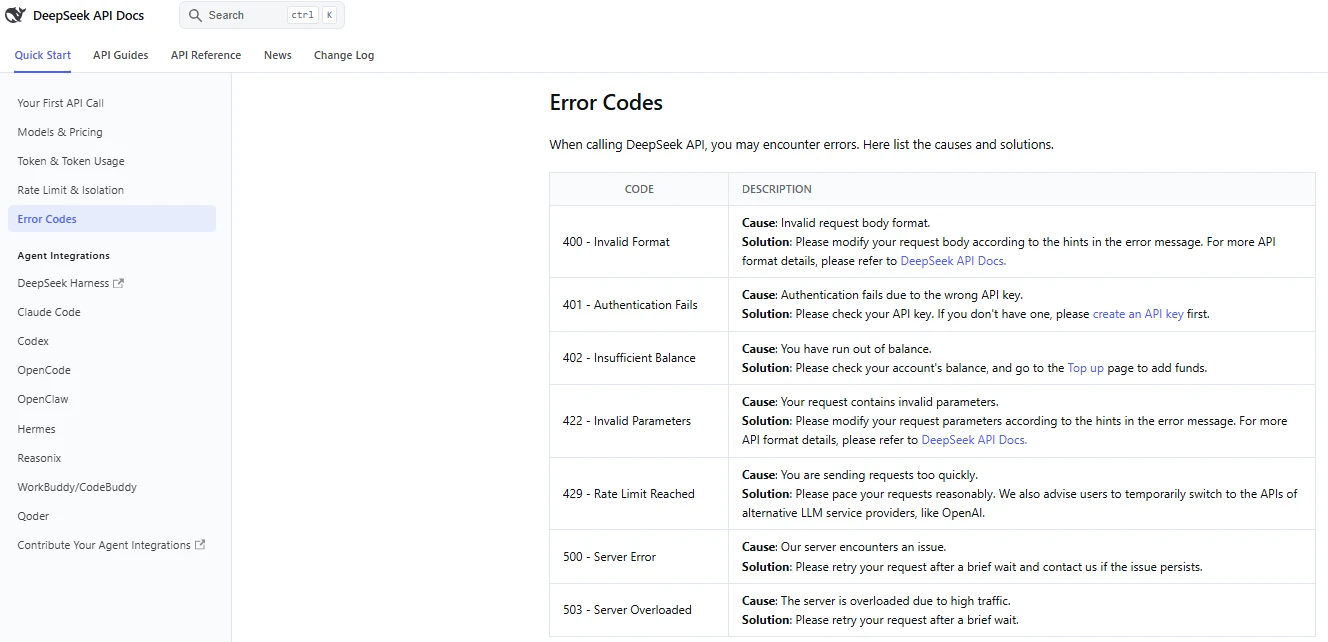Open the News tab

[278, 55]
